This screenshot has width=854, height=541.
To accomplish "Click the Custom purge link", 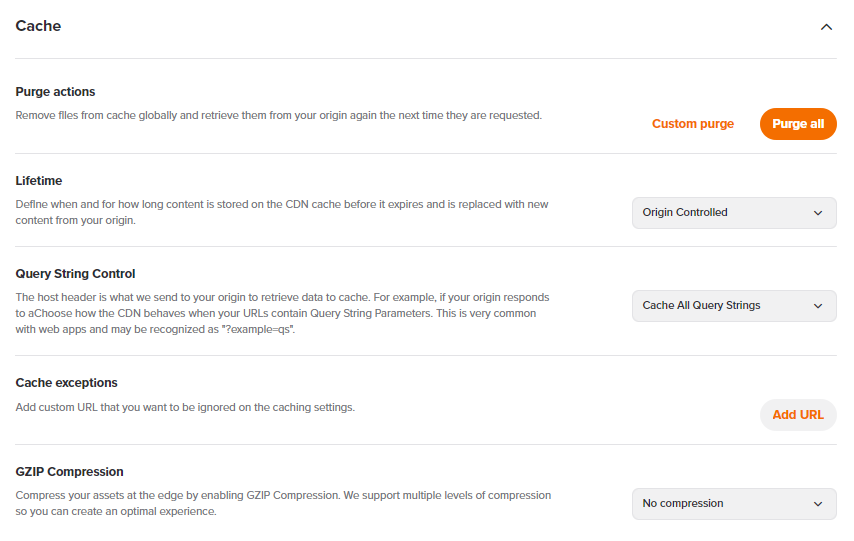I will (692, 124).
